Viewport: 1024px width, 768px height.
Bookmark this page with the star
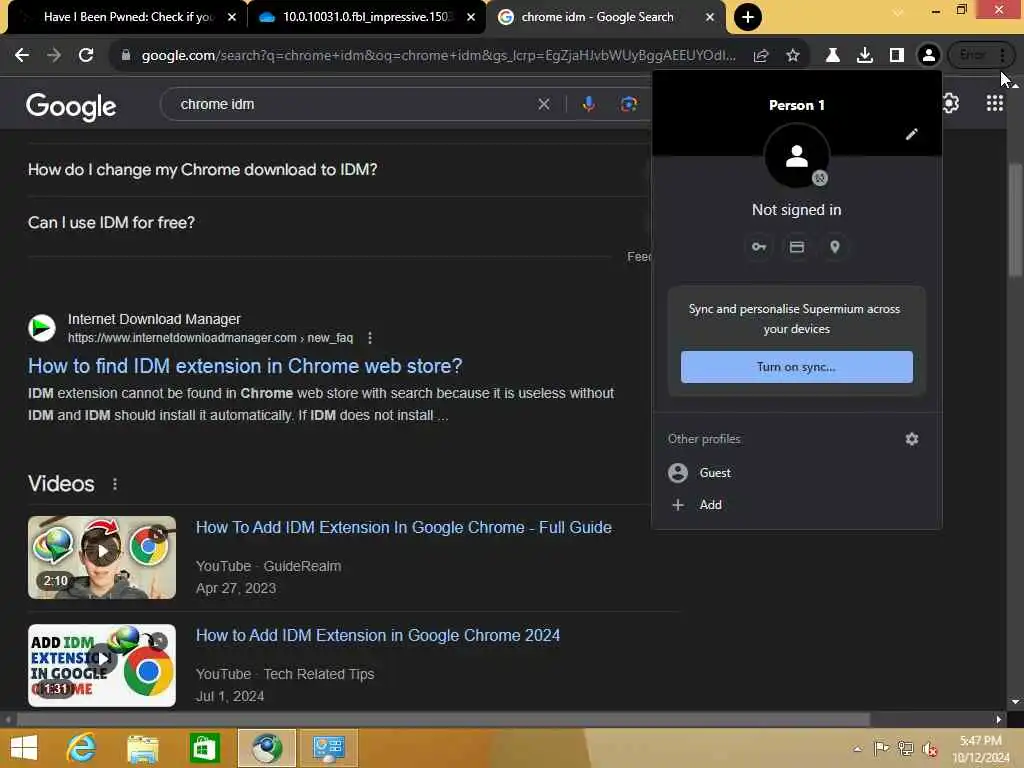tap(793, 56)
